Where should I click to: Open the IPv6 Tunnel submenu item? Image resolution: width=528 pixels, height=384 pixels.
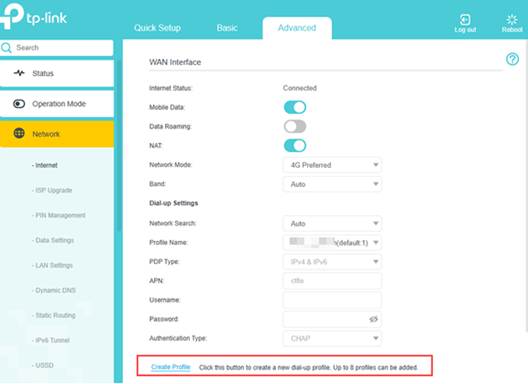pos(51,340)
